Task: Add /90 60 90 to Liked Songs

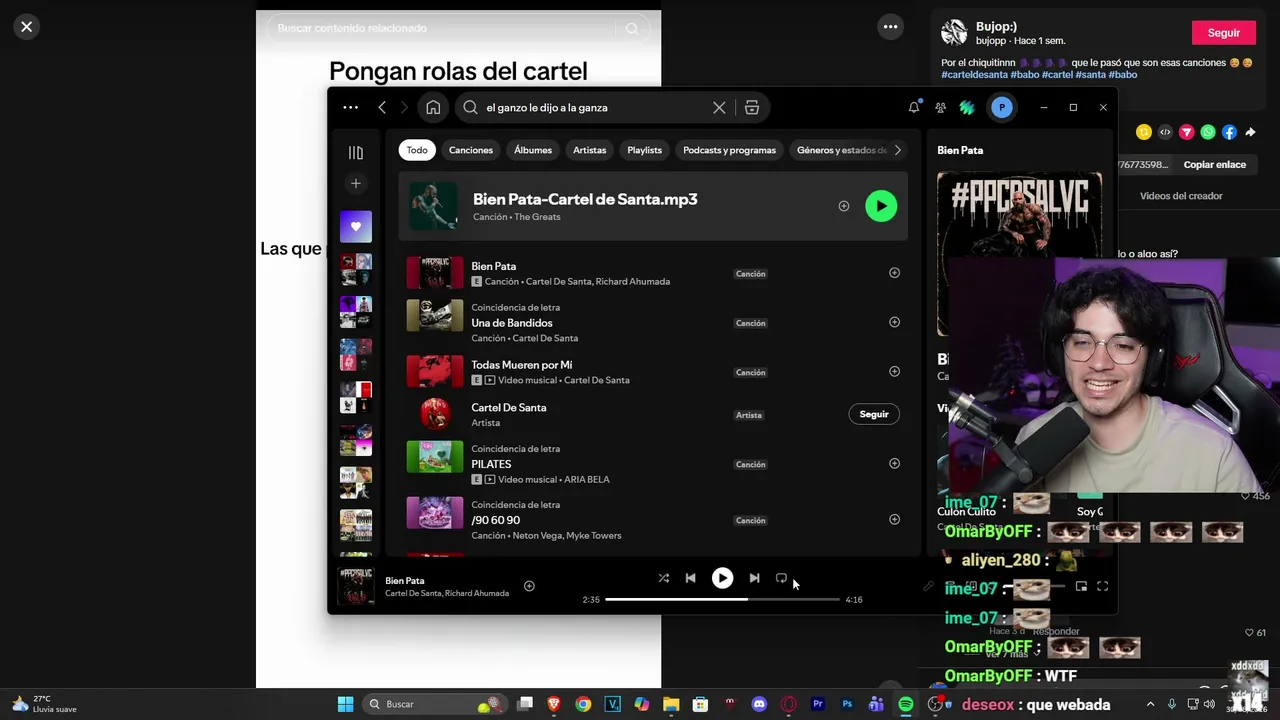Action: pos(894,519)
